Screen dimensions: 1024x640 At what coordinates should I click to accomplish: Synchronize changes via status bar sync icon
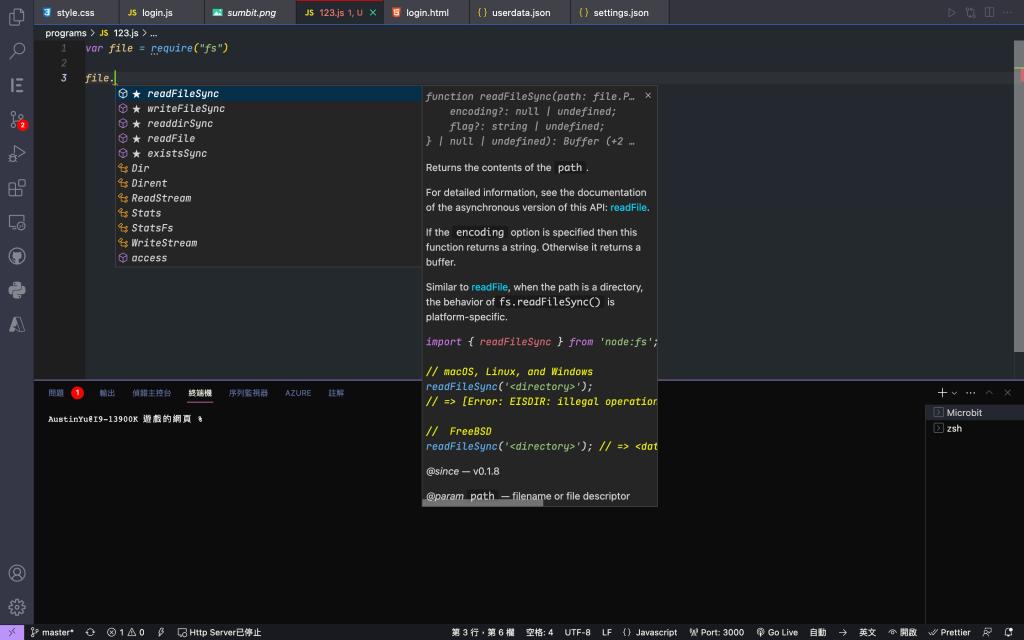pyautogui.click(x=90, y=632)
